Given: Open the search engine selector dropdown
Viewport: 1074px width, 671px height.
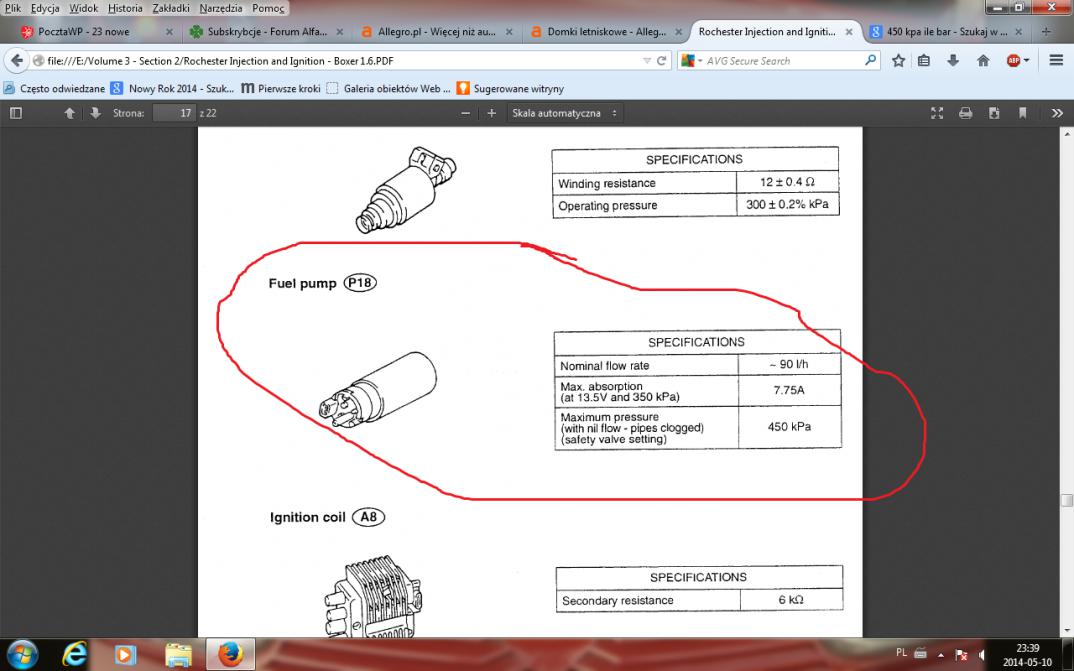Looking at the screenshot, I should (691, 61).
